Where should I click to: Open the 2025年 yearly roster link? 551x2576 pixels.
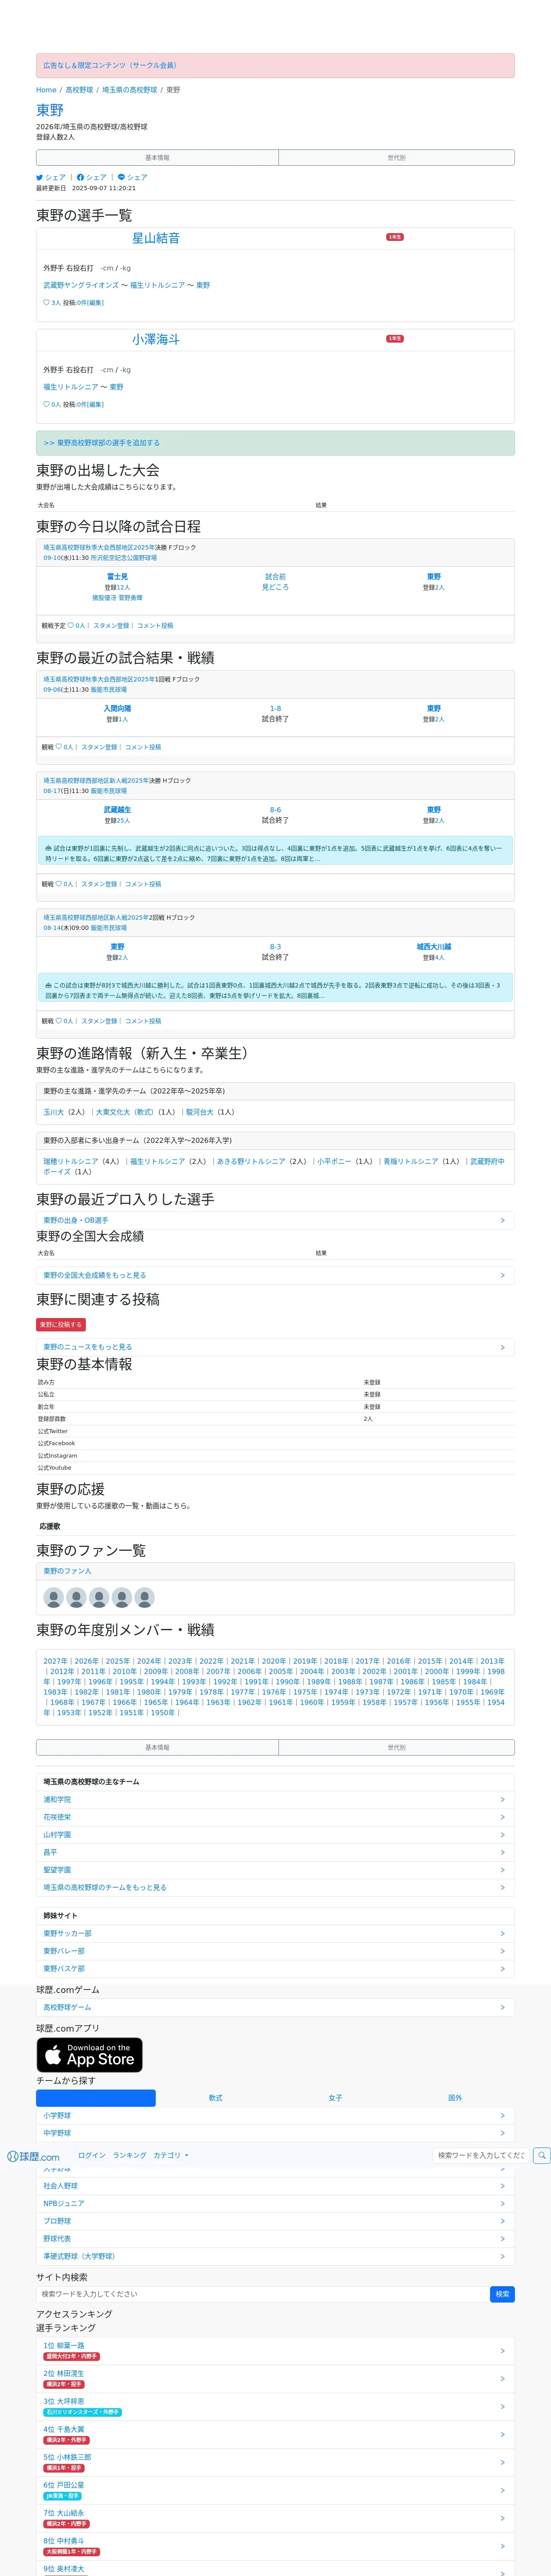[x=117, y=1661]
